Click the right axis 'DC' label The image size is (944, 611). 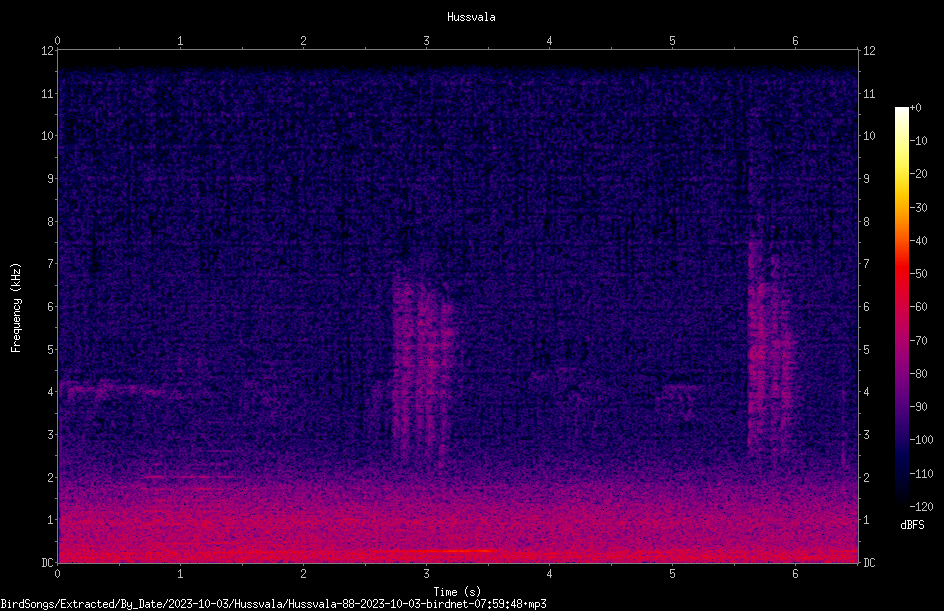click(869, 562)
